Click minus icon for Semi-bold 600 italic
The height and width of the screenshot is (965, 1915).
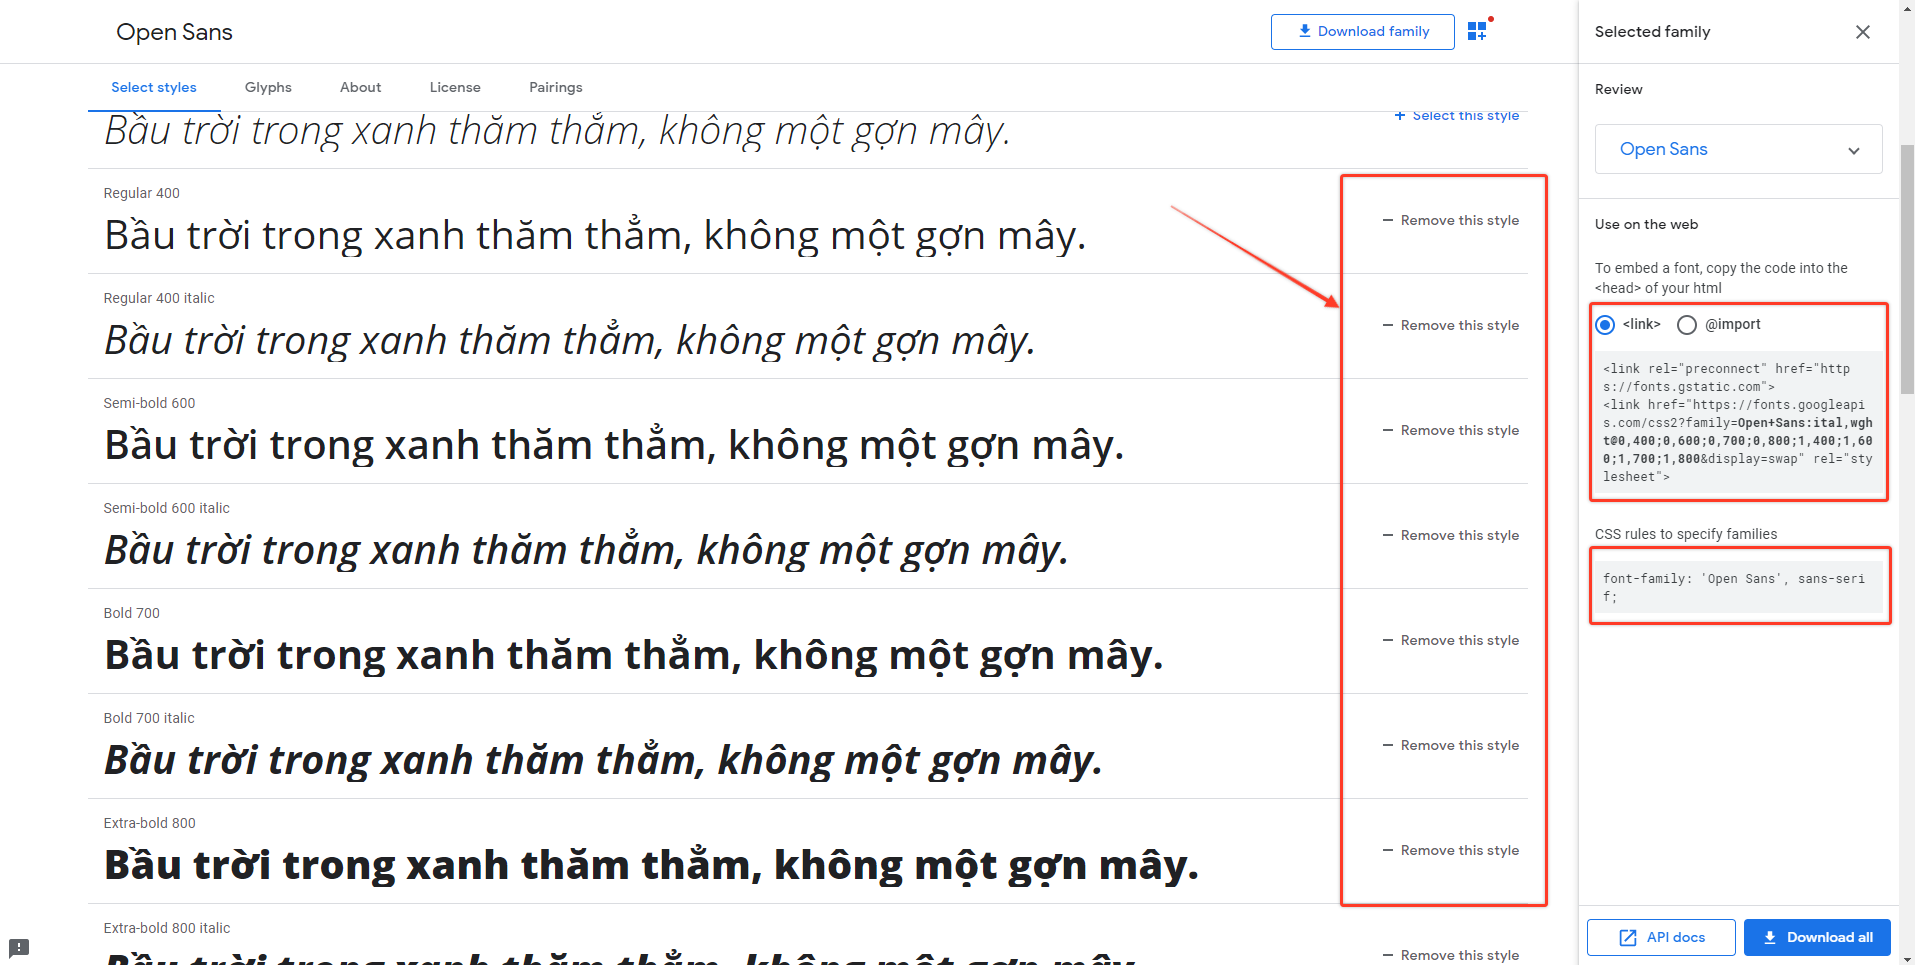[1388, 535]
